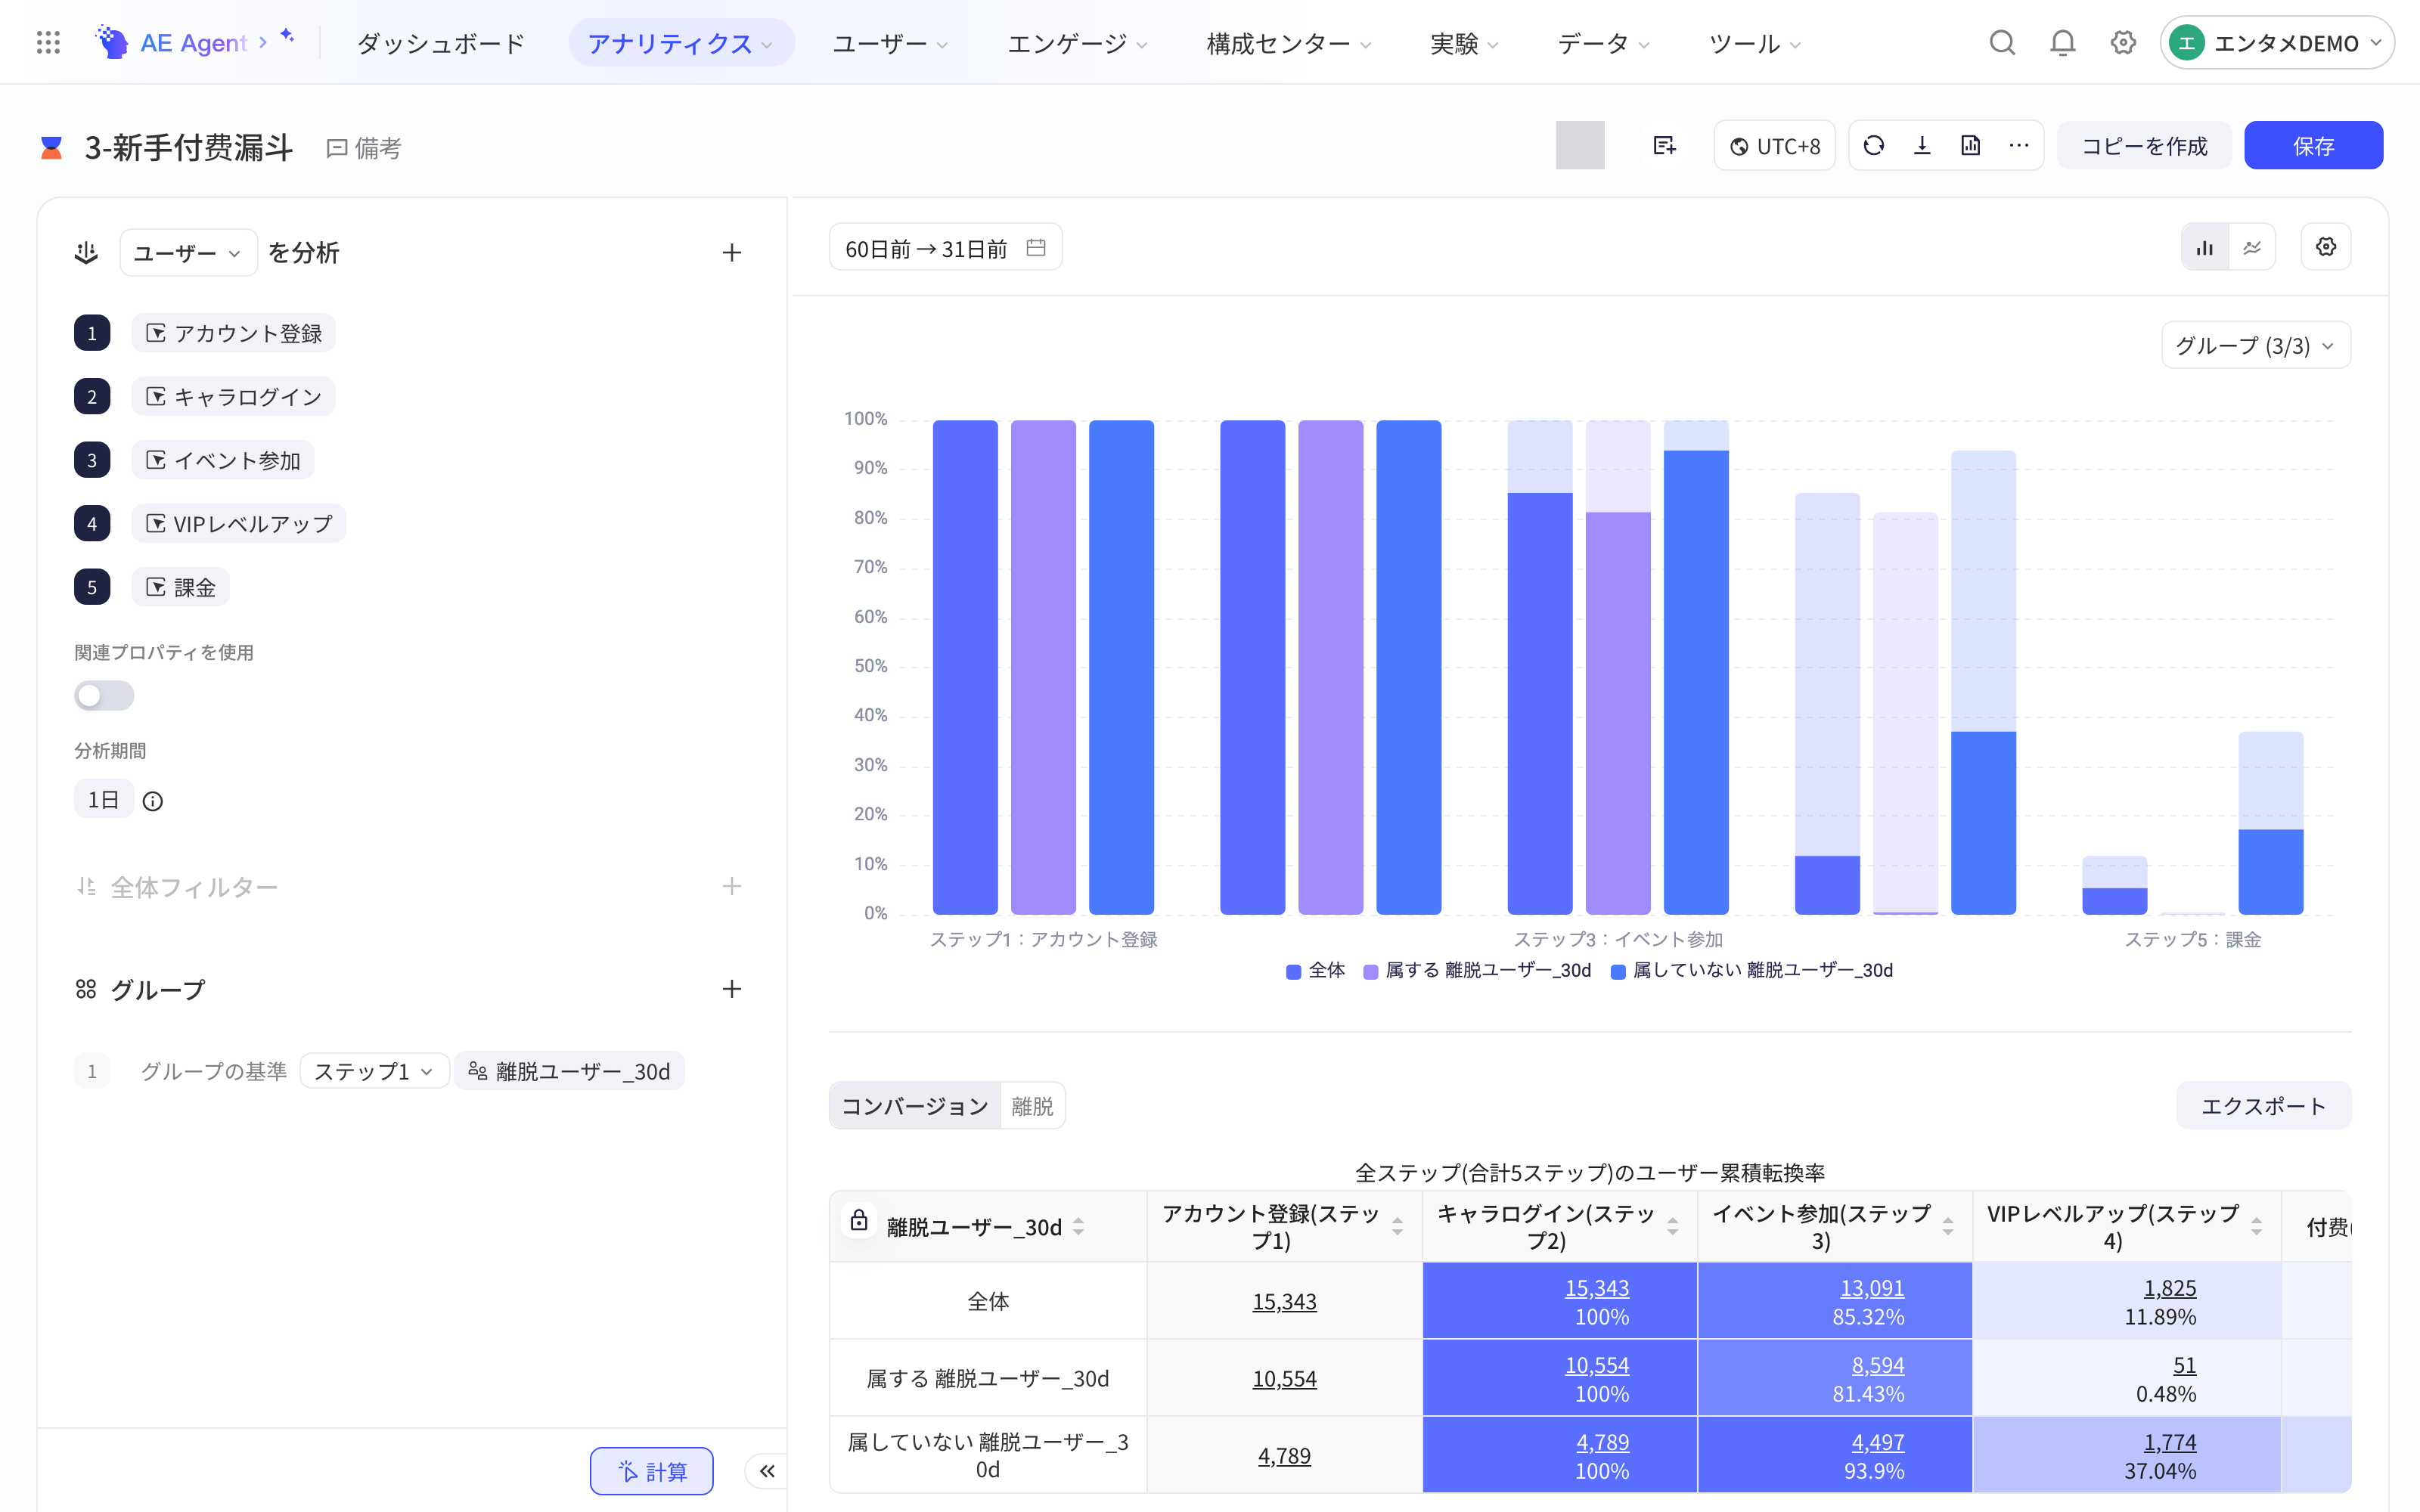Open the UTC+8 timezone selector
This screenshot has width=2420, height=1512.
click(1774, 146)
